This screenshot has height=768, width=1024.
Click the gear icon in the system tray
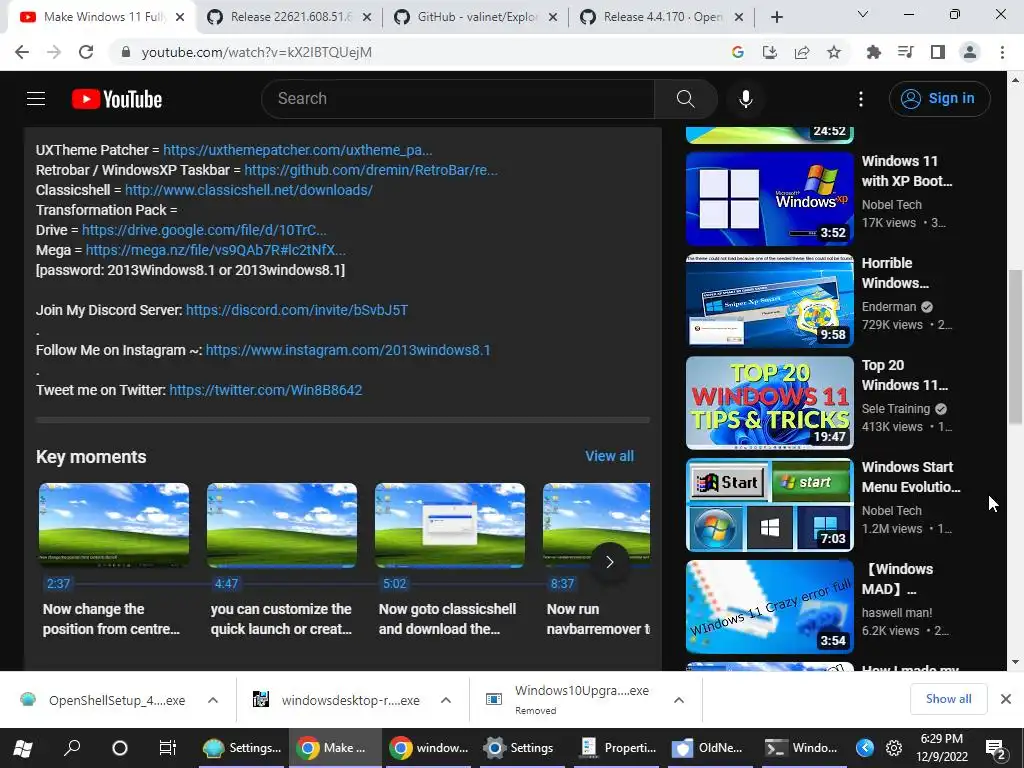click(893, 748)
